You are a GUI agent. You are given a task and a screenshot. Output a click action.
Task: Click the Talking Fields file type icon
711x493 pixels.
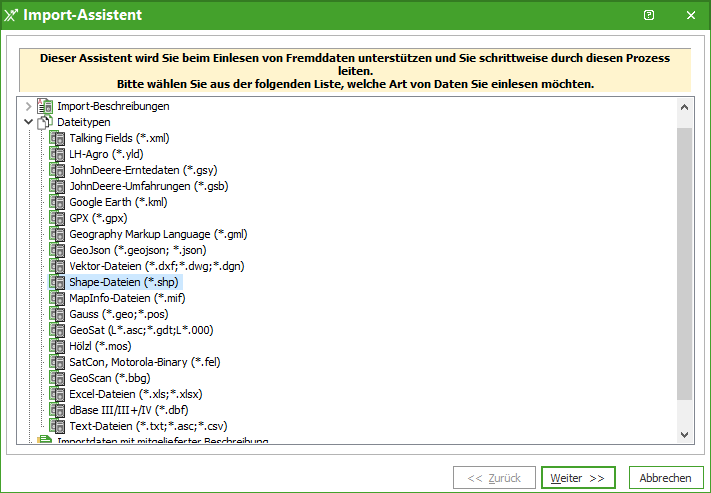pyautogui.click(x=58, y=138)
